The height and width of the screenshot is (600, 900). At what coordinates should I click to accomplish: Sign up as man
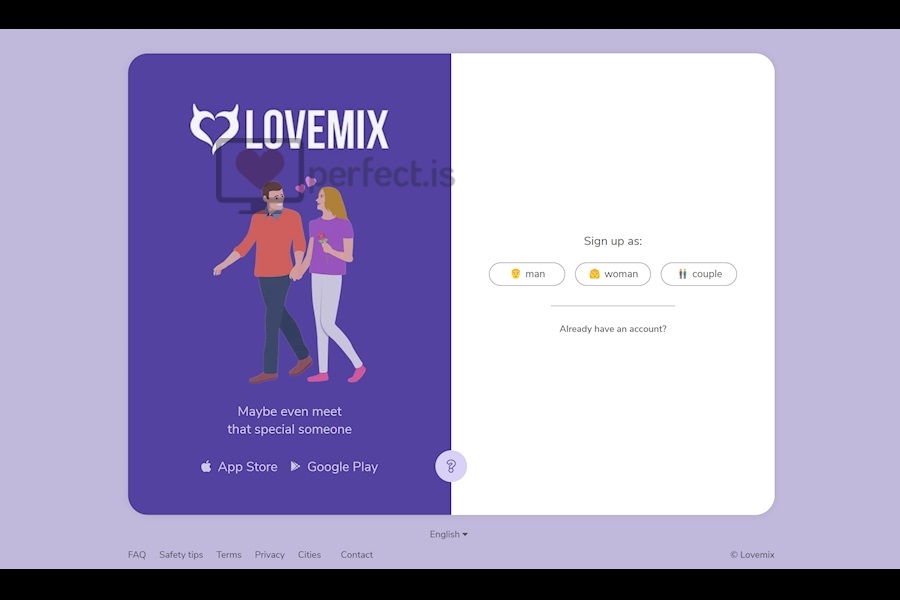pos(527,274)
